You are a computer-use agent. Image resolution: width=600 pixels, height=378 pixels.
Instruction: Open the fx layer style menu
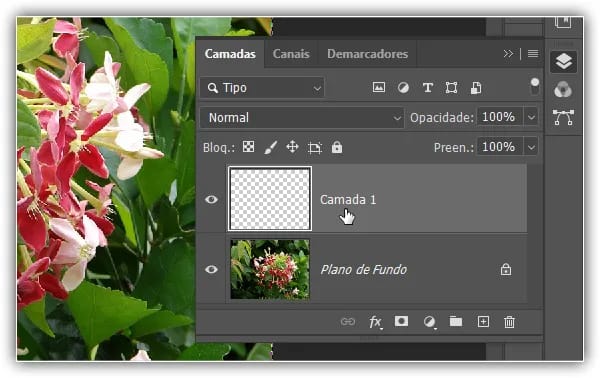tap(375, 322)
